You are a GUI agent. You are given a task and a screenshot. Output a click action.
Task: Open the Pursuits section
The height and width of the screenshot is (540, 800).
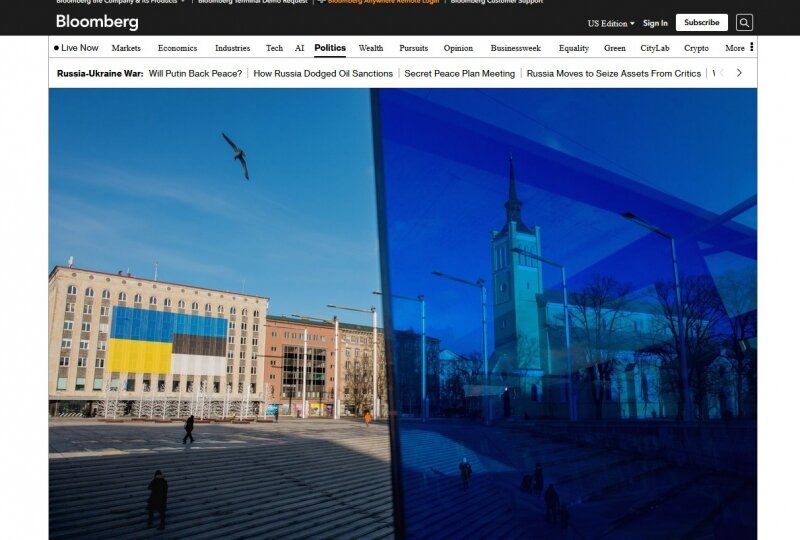point(413,48)
